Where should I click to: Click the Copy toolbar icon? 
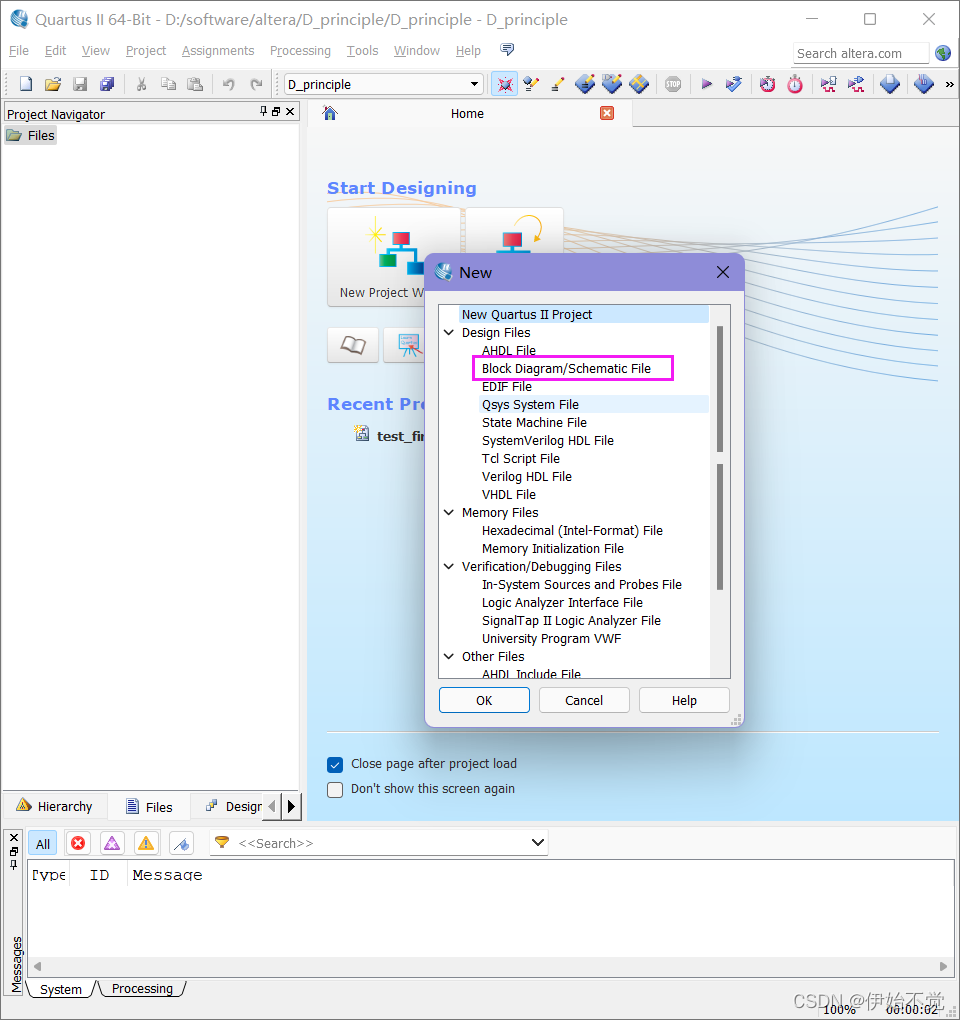[168, 84]
